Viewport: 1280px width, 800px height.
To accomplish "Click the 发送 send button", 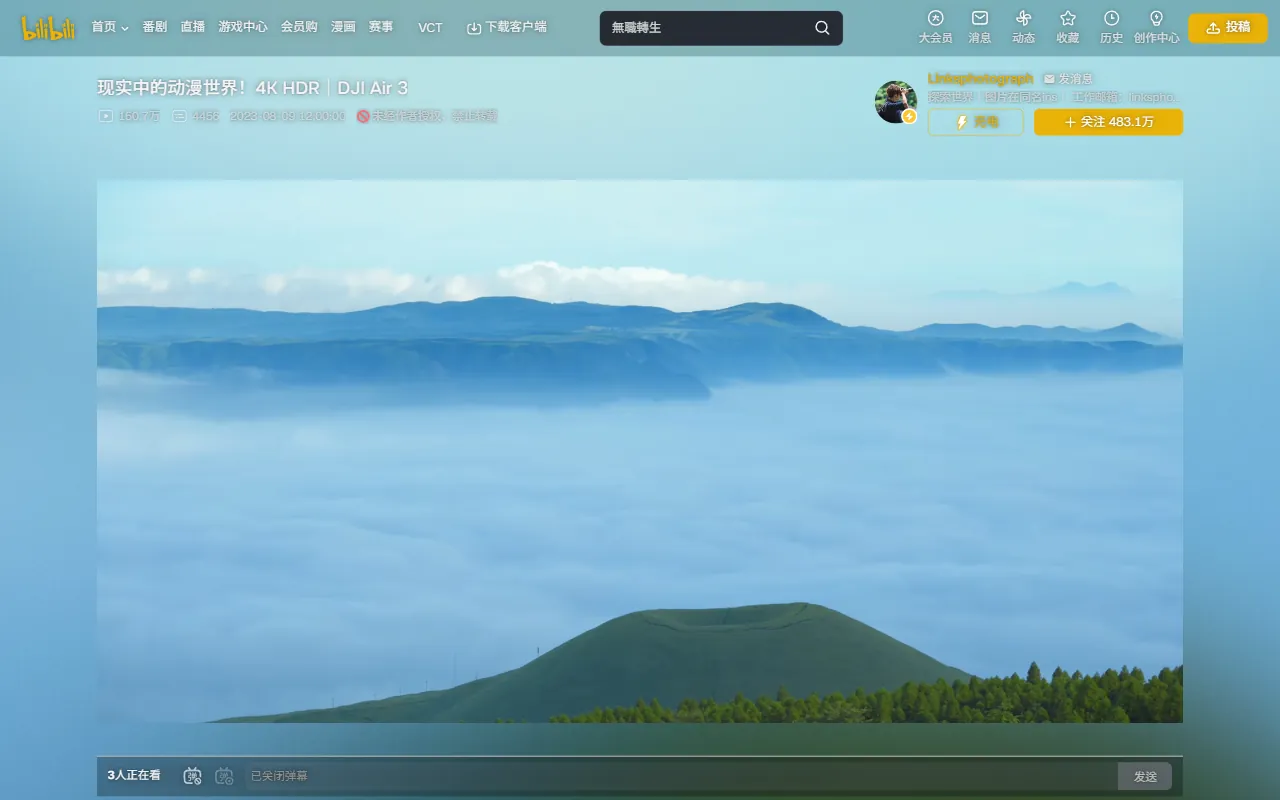I will [1145, 776].
